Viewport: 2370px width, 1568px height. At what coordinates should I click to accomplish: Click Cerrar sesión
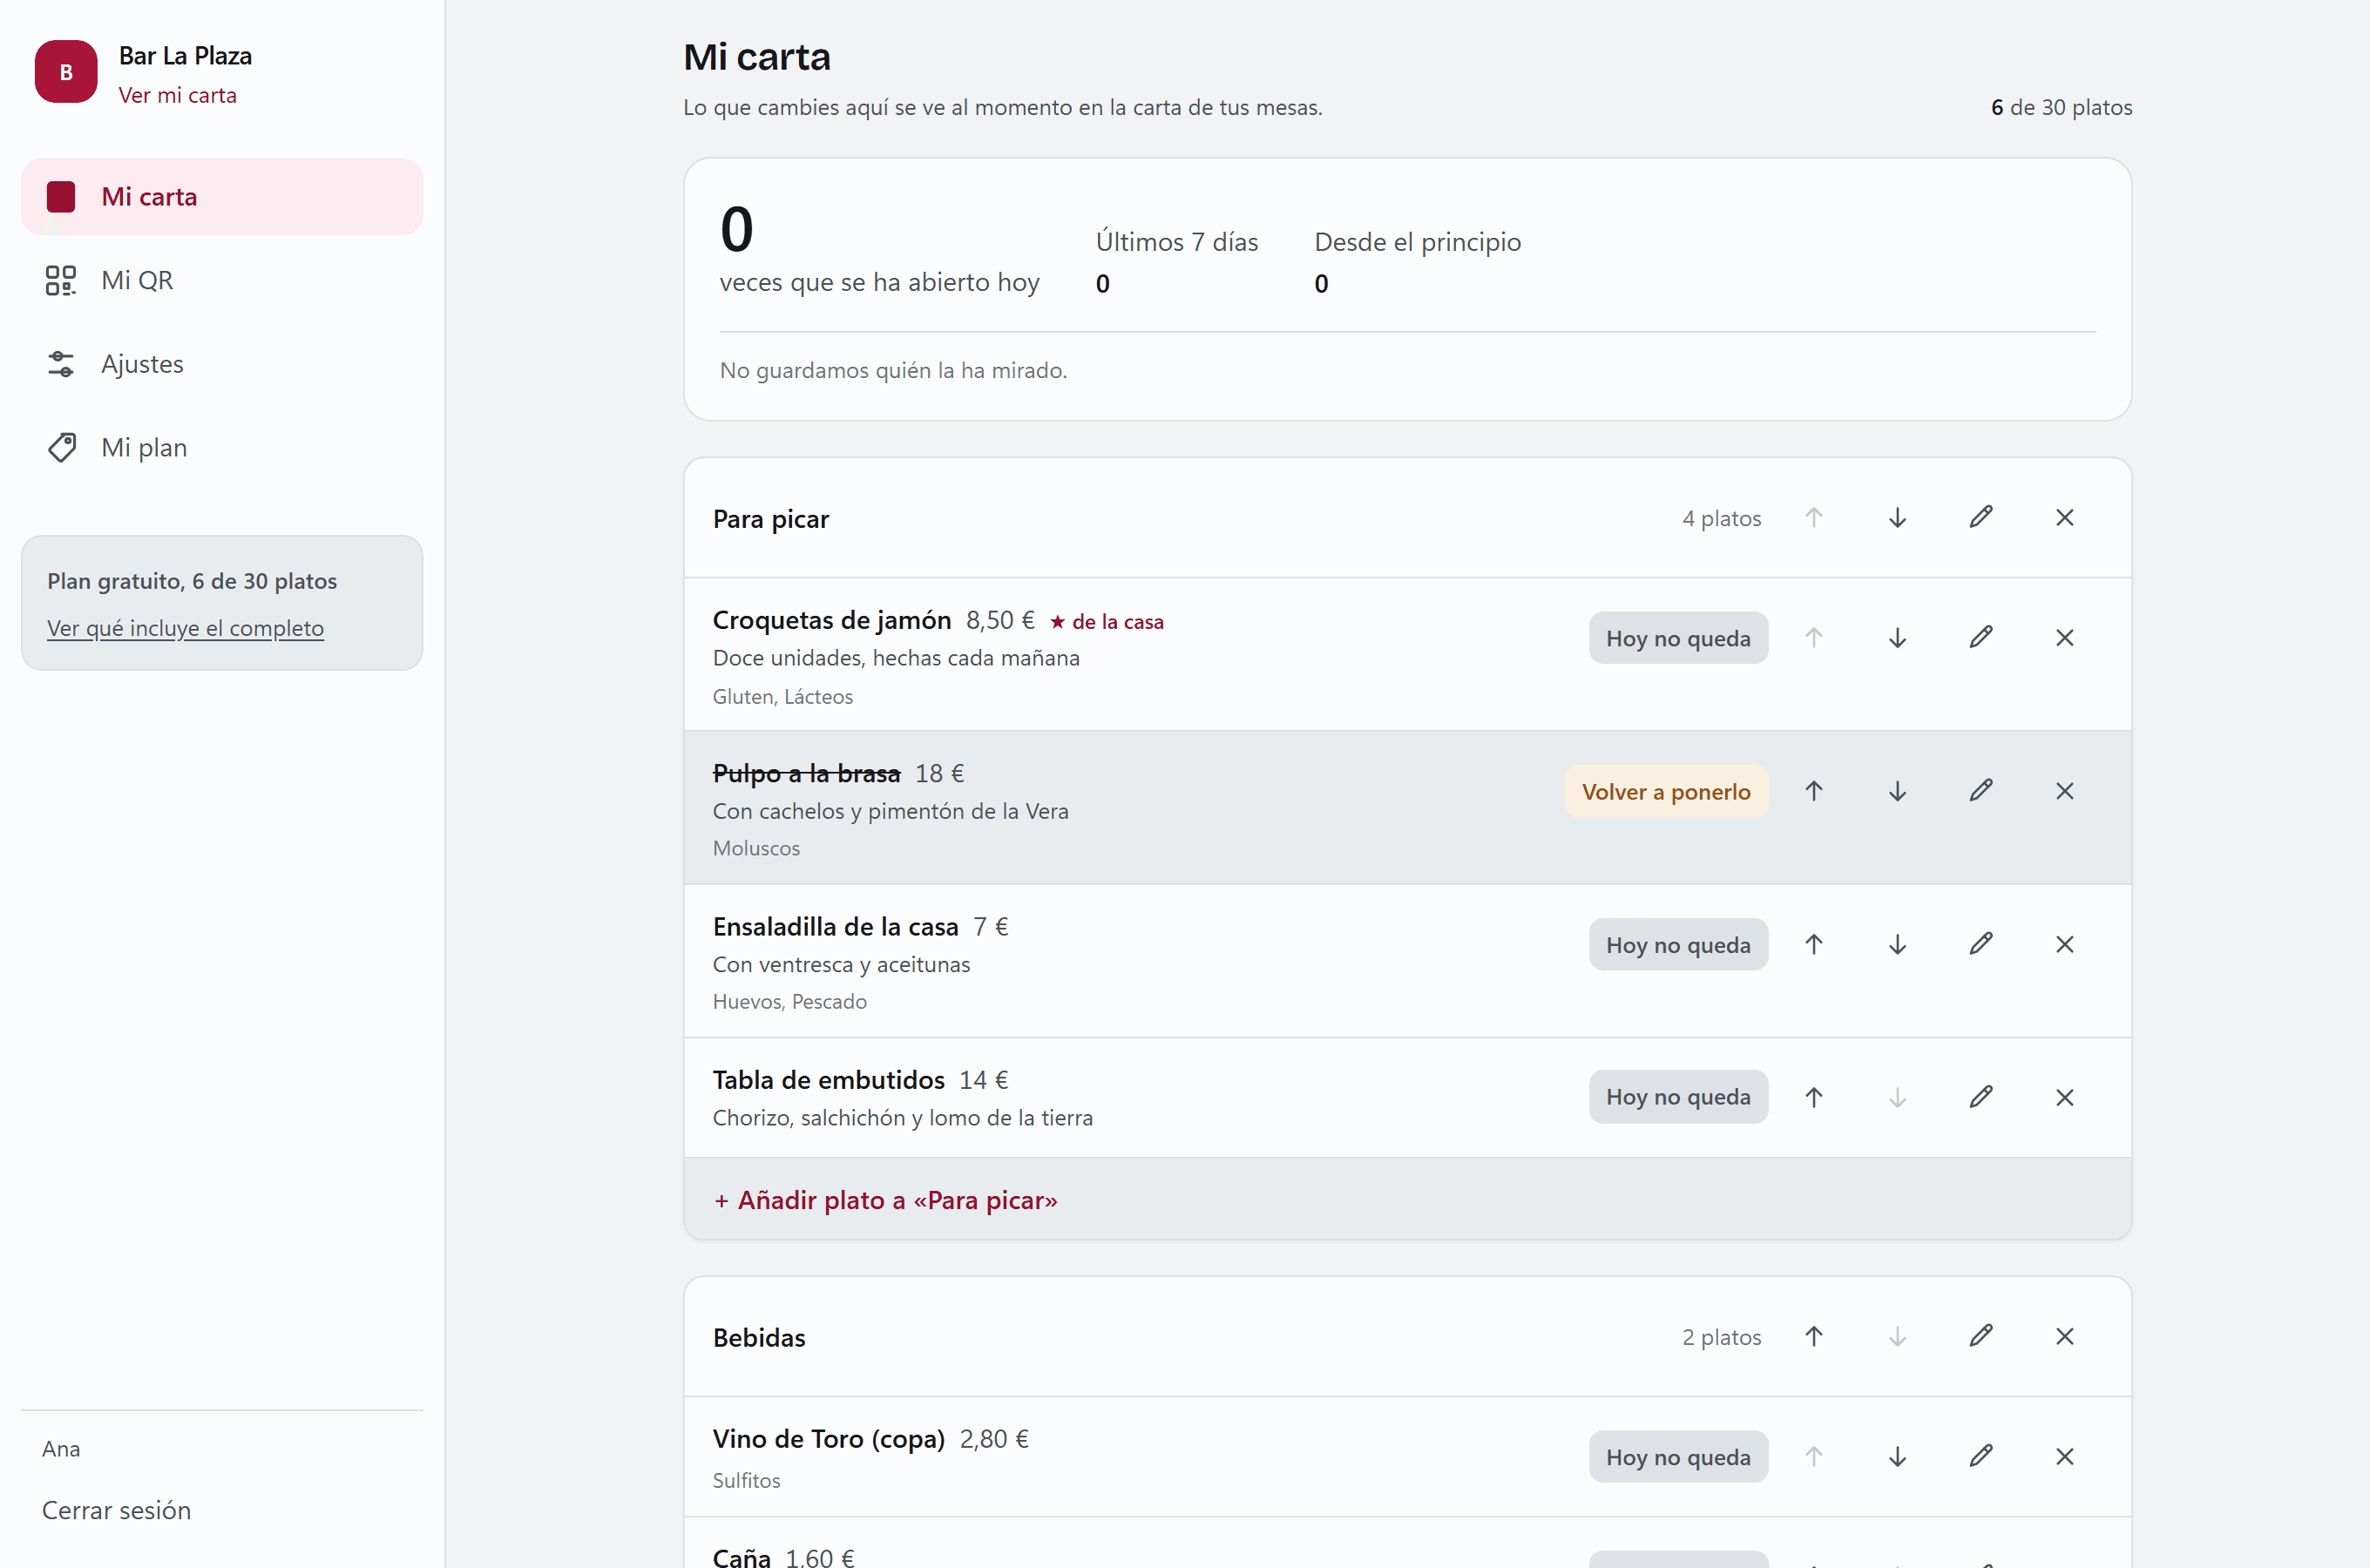[x=116, y=1510]
